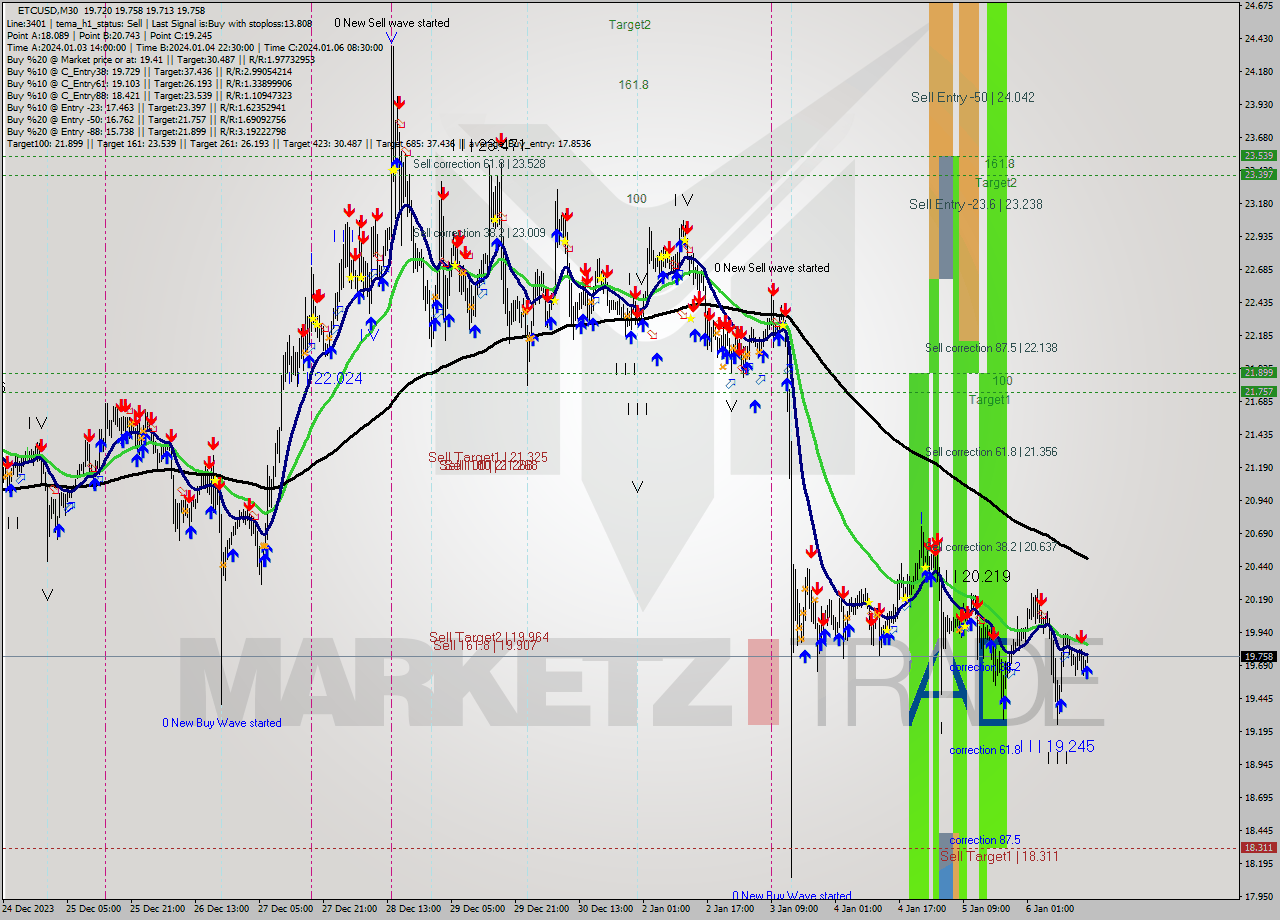The height and width of the screenshot is (920, 1280).
Task: Click the 23.180 price axis label
Action: (1258, 204)
